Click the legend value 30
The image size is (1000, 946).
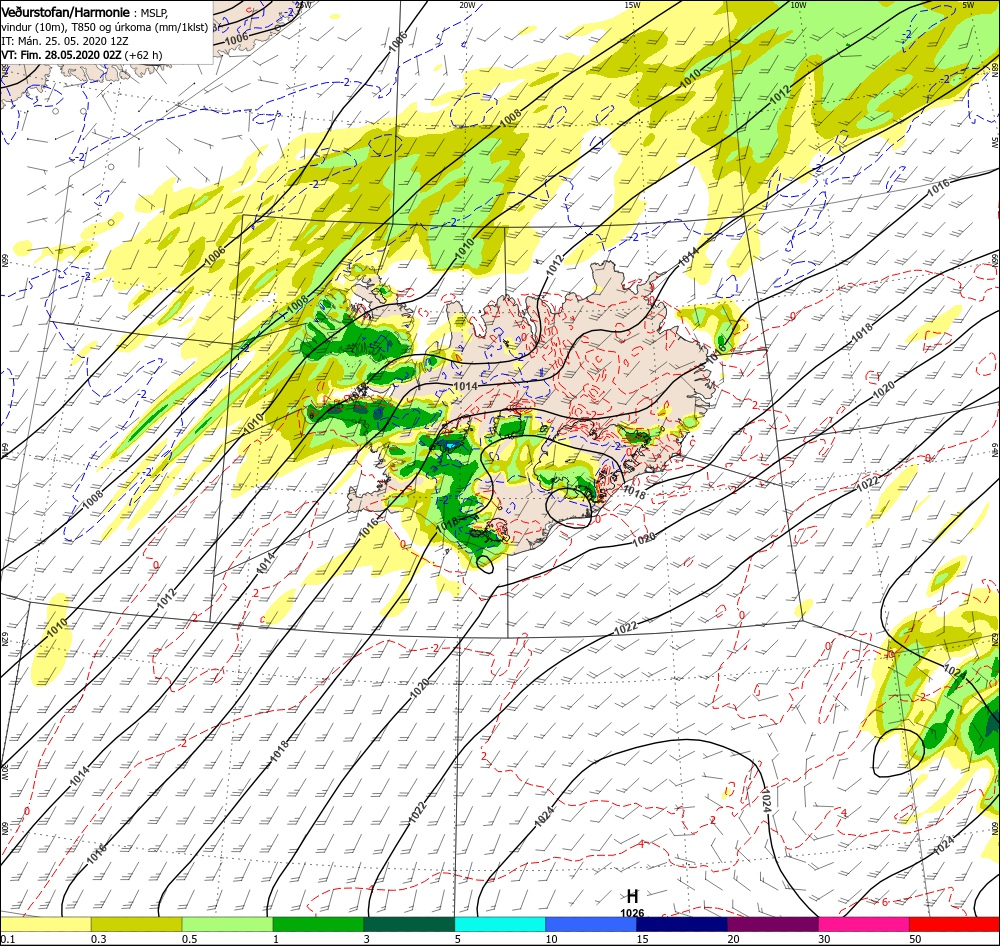(825, 939)
